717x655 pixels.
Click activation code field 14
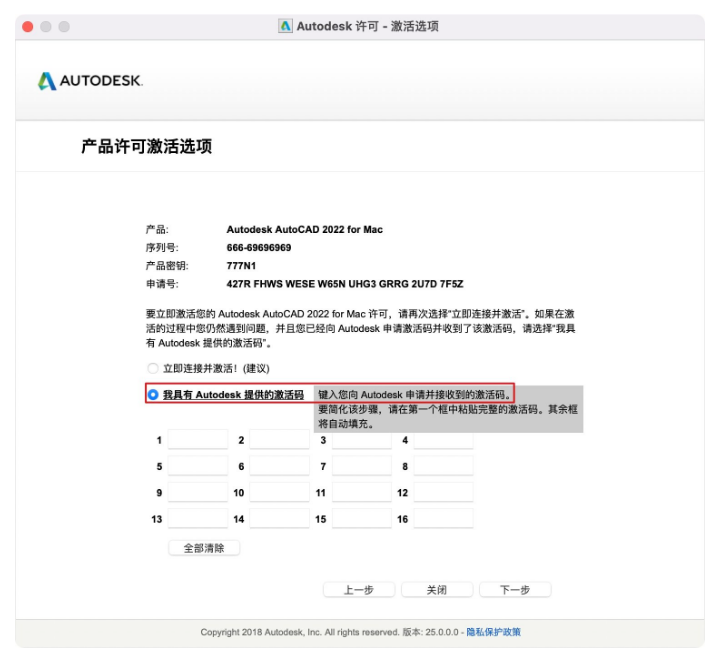[x=279, y=519]
